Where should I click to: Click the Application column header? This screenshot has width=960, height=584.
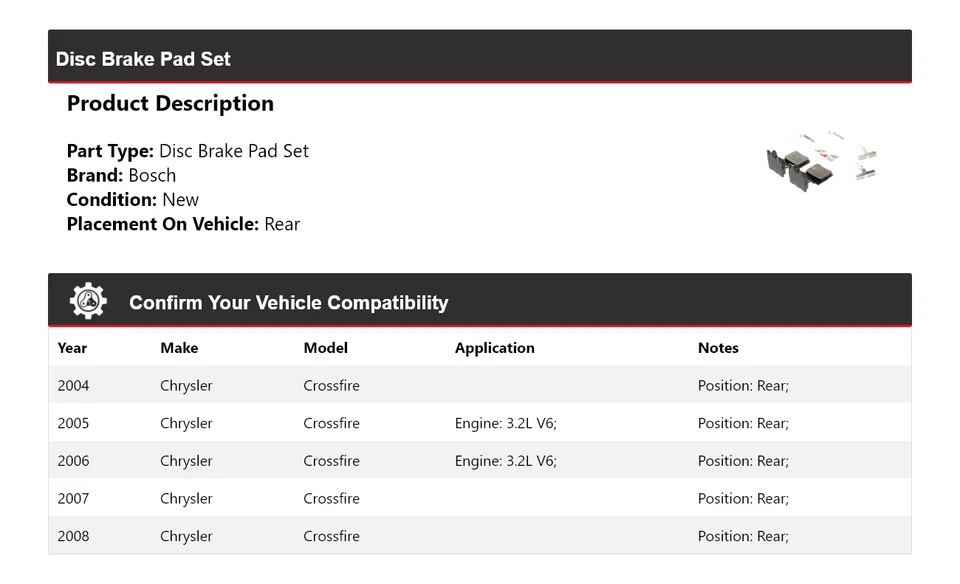[x=494, y=348]
